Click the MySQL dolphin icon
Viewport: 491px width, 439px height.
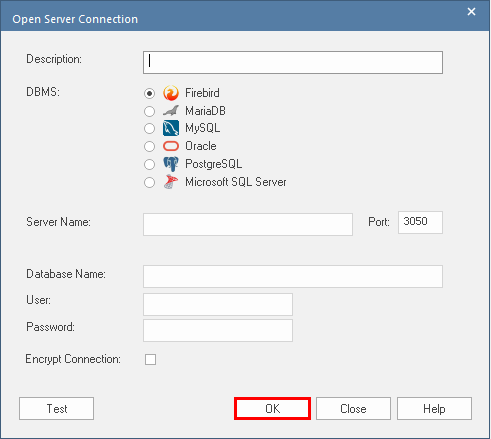171,128
